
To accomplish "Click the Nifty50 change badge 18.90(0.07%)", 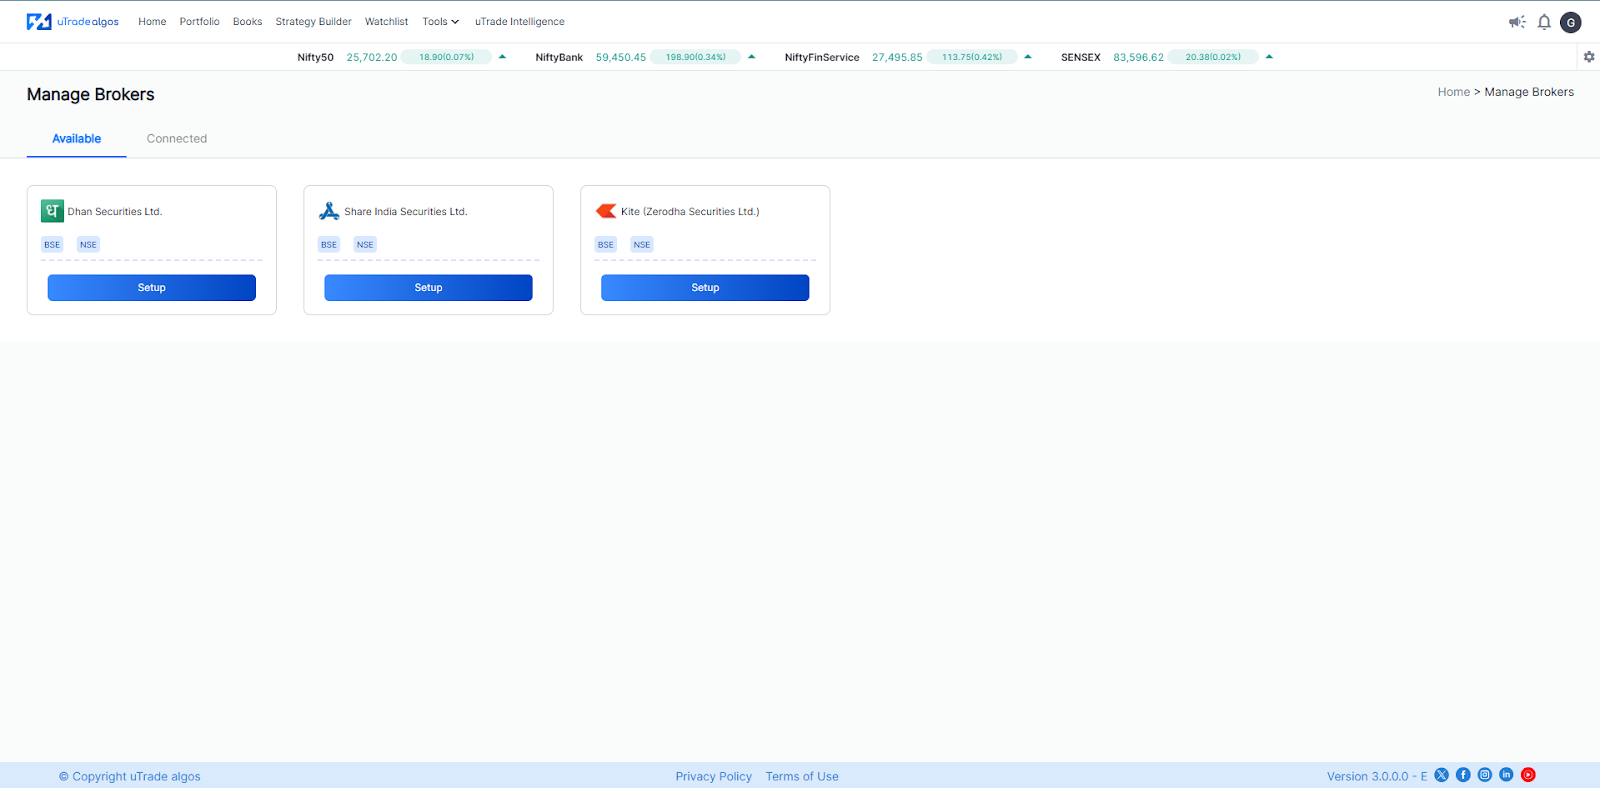I will (x=447, y=57).
